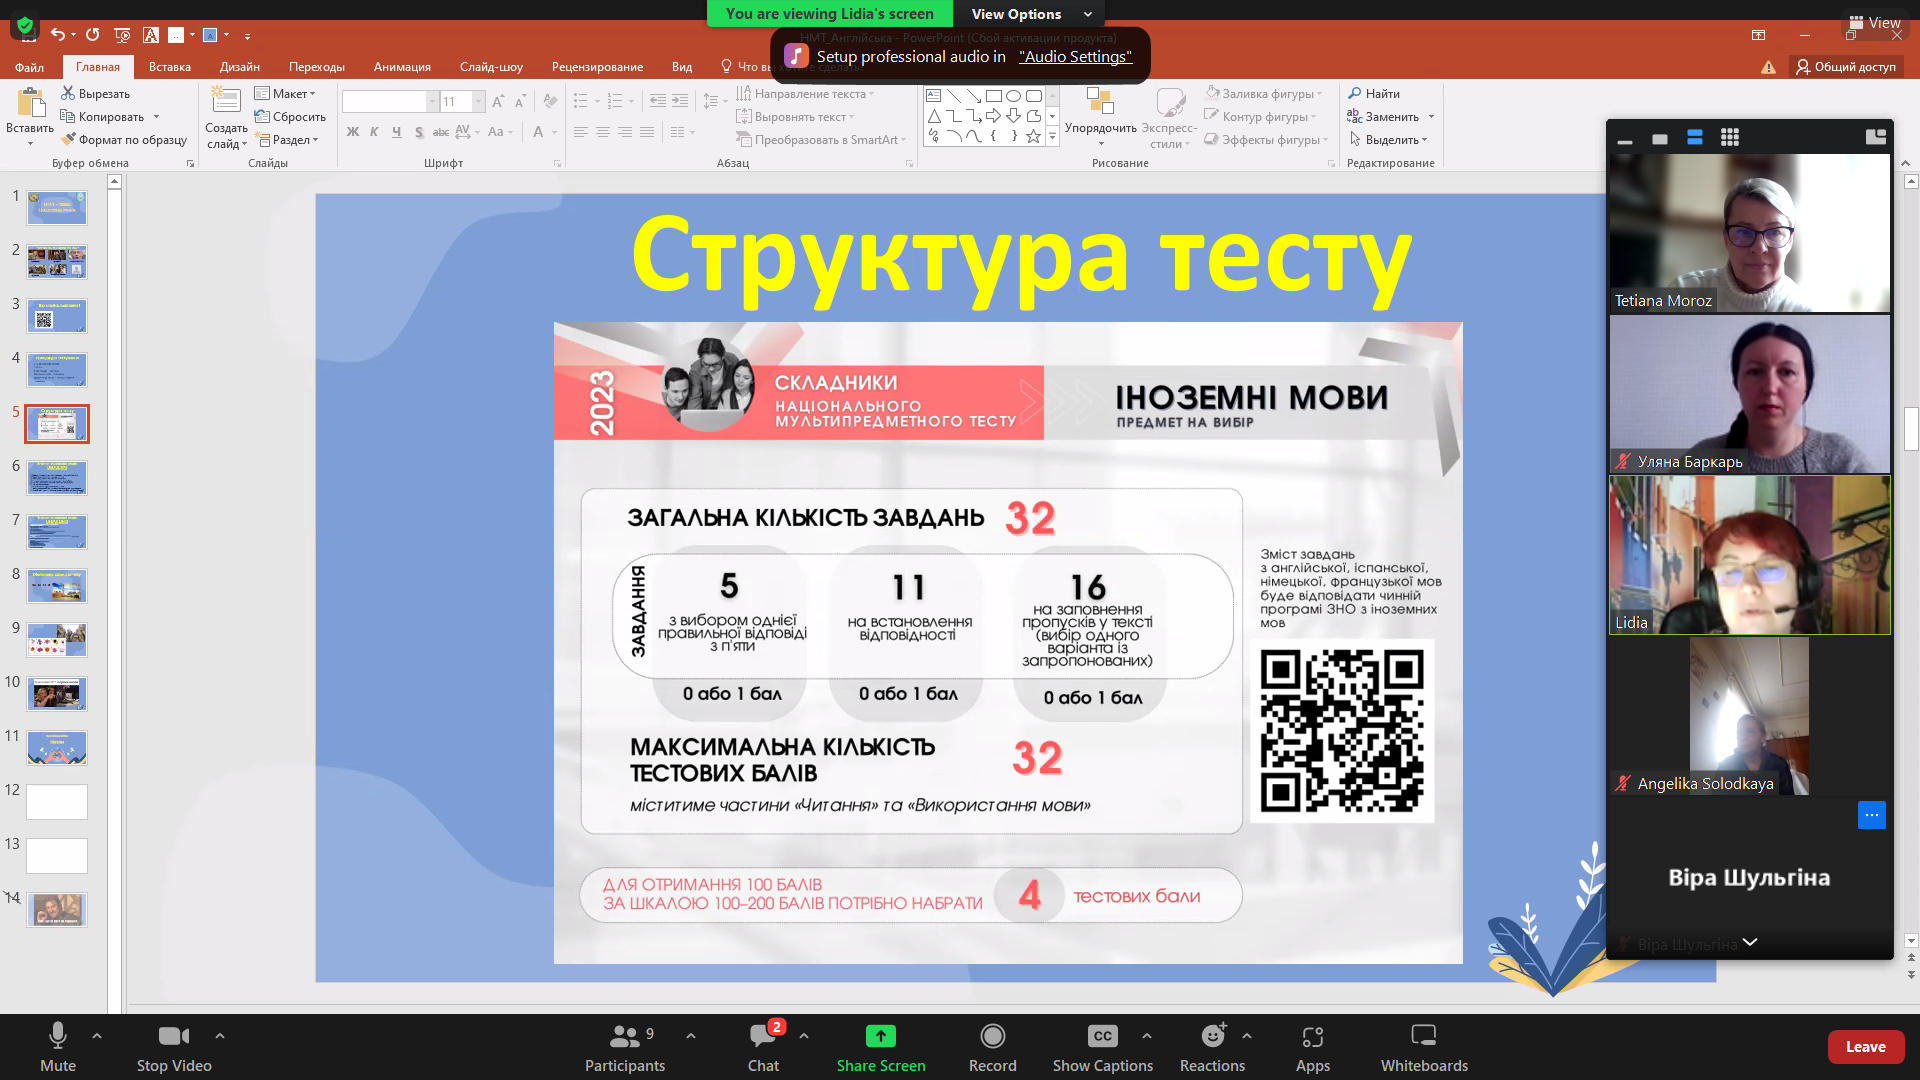This screenshot has width=1920, height=1080.
Task: Toggle Strikethrough (abc) formatting
Action: pos(440,131)
